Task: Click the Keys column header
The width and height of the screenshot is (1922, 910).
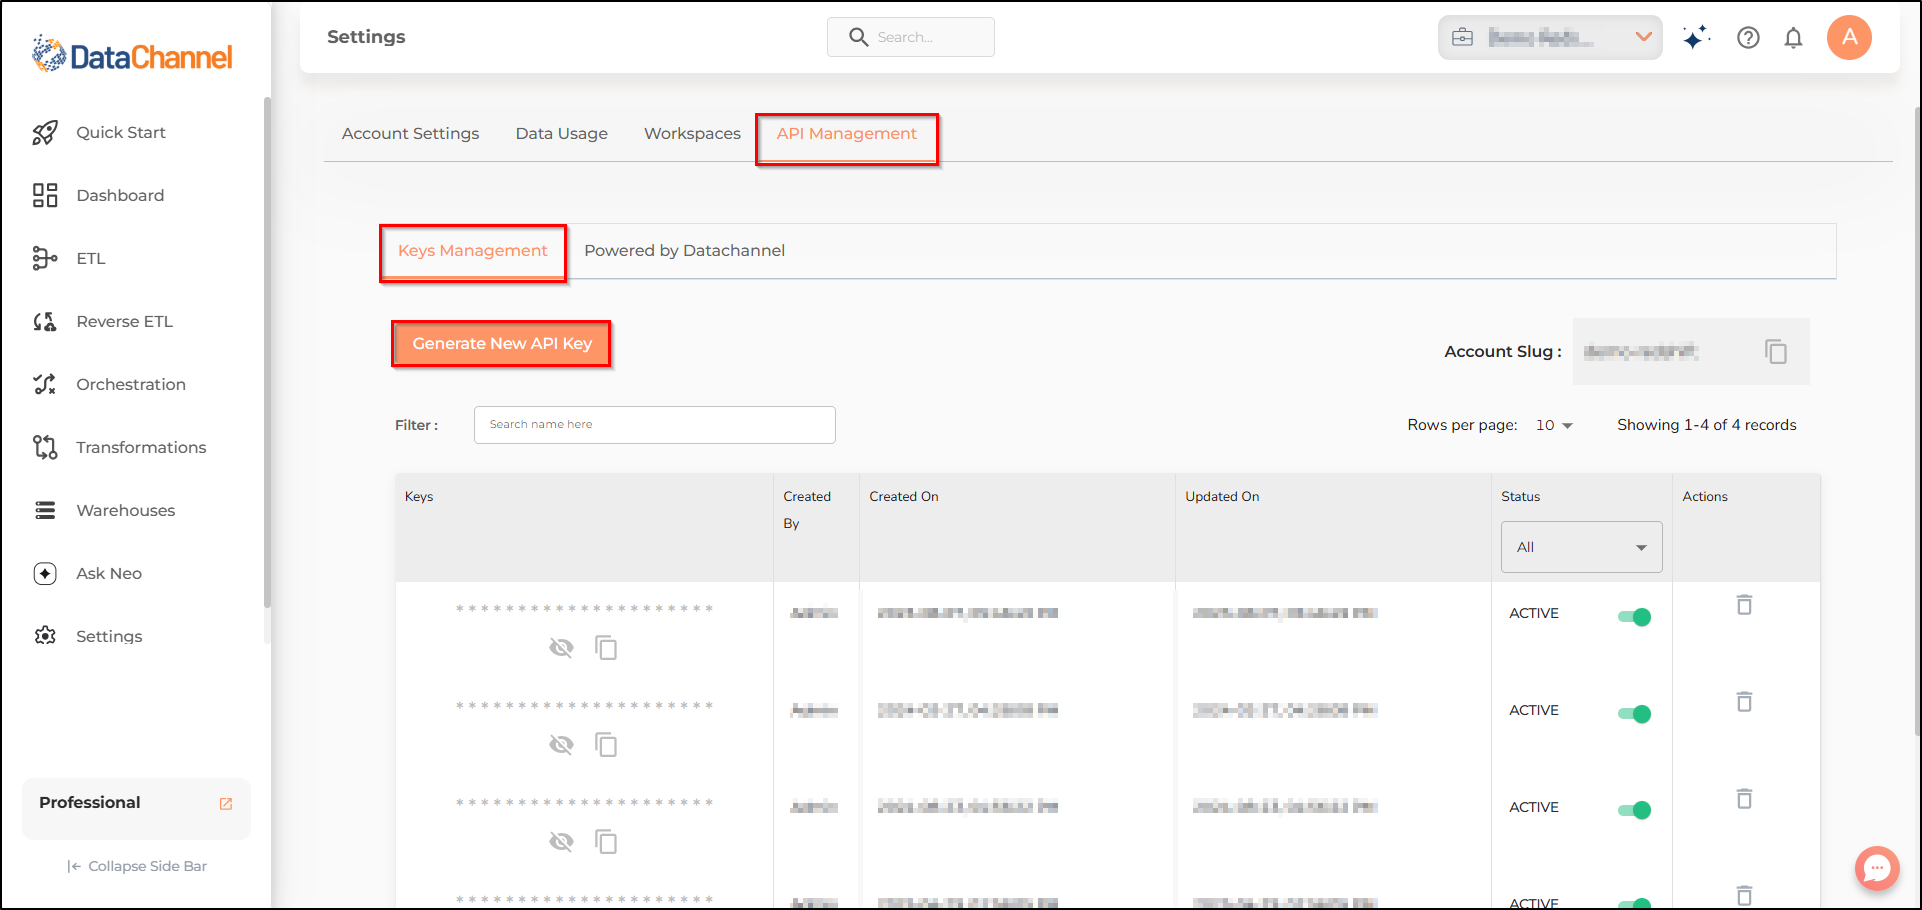Action: click(x=419, y=496)
